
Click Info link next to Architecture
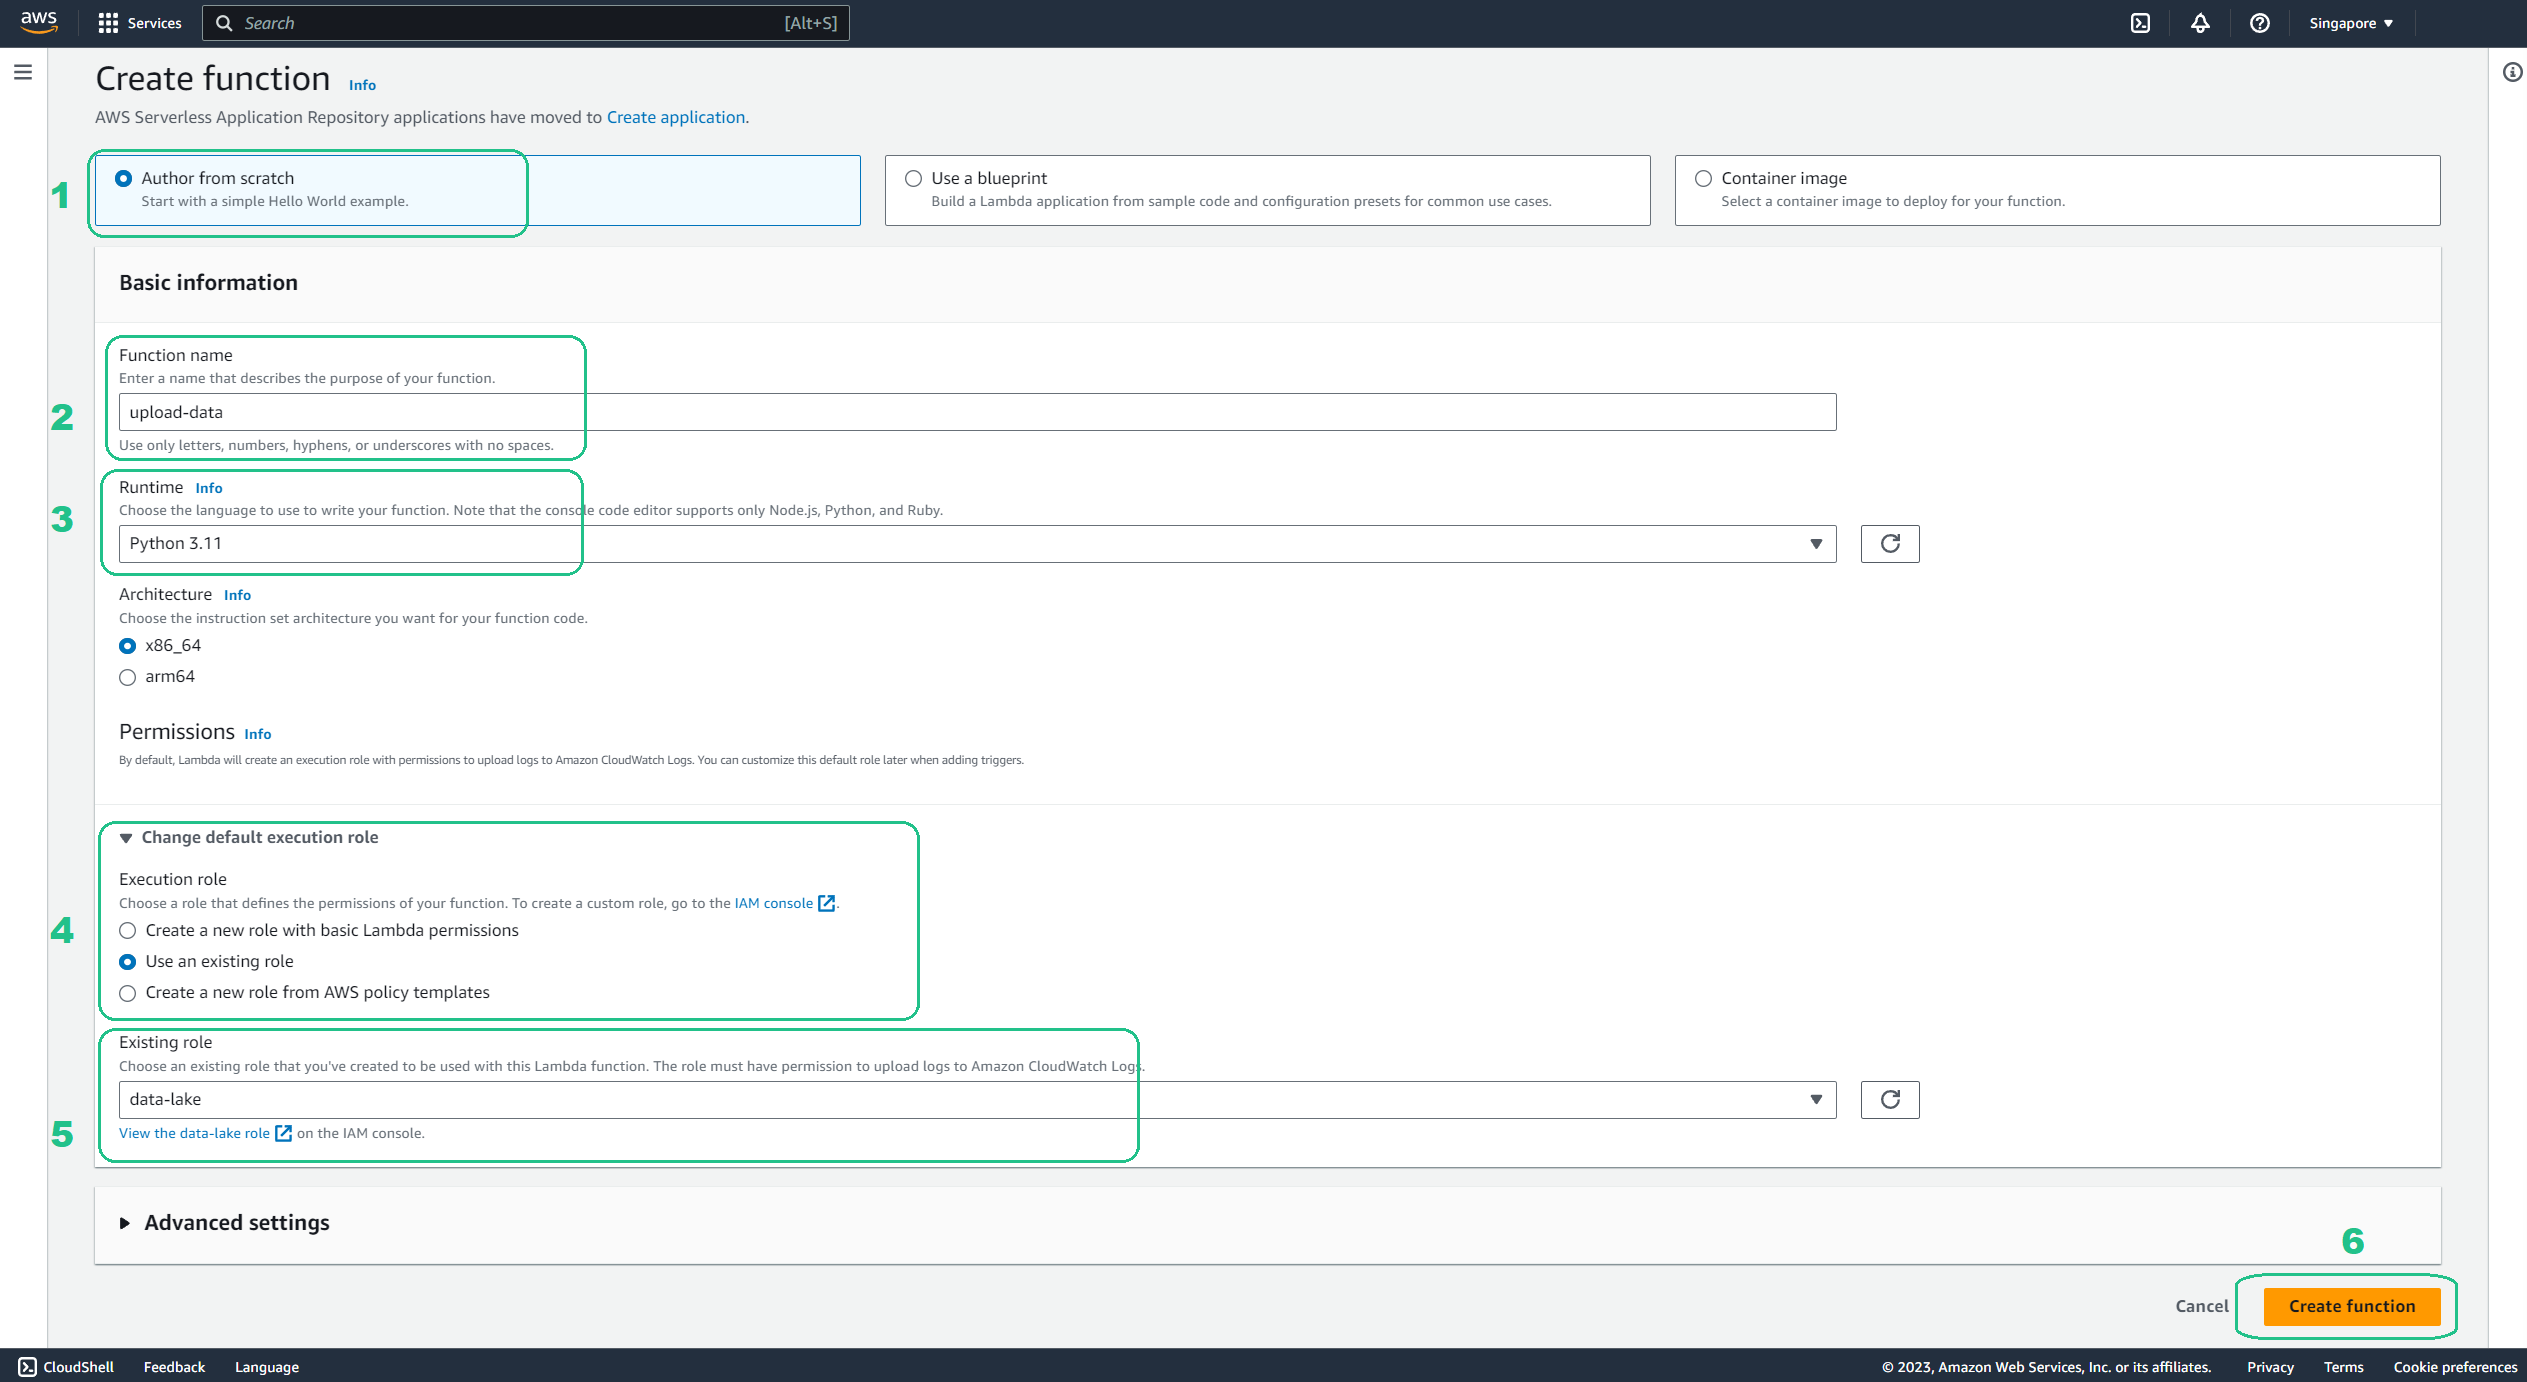tap(237, 595)
